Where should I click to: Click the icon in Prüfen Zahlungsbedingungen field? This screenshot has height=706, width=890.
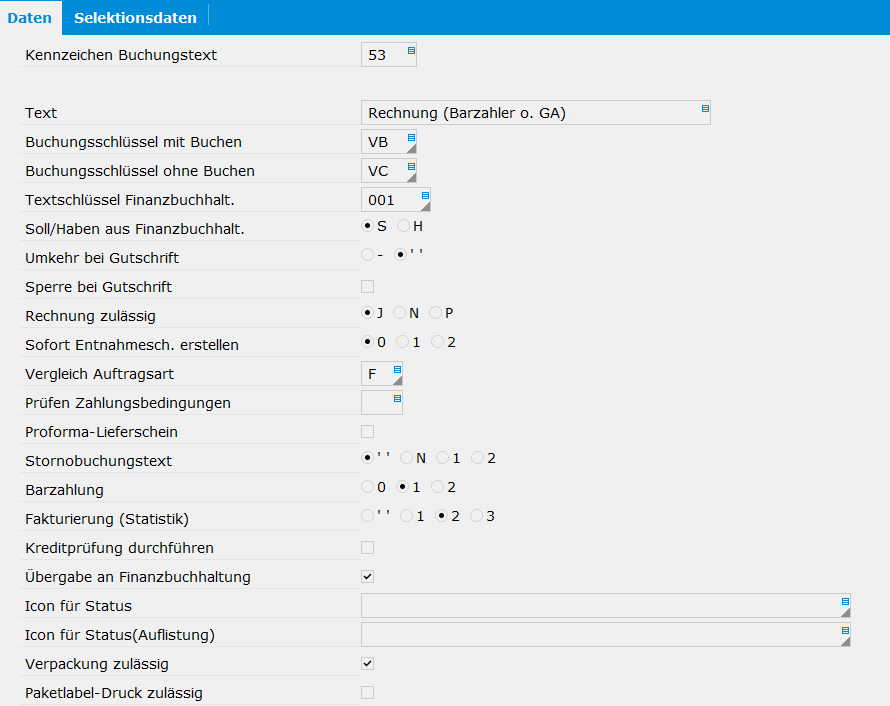[397, 398]
